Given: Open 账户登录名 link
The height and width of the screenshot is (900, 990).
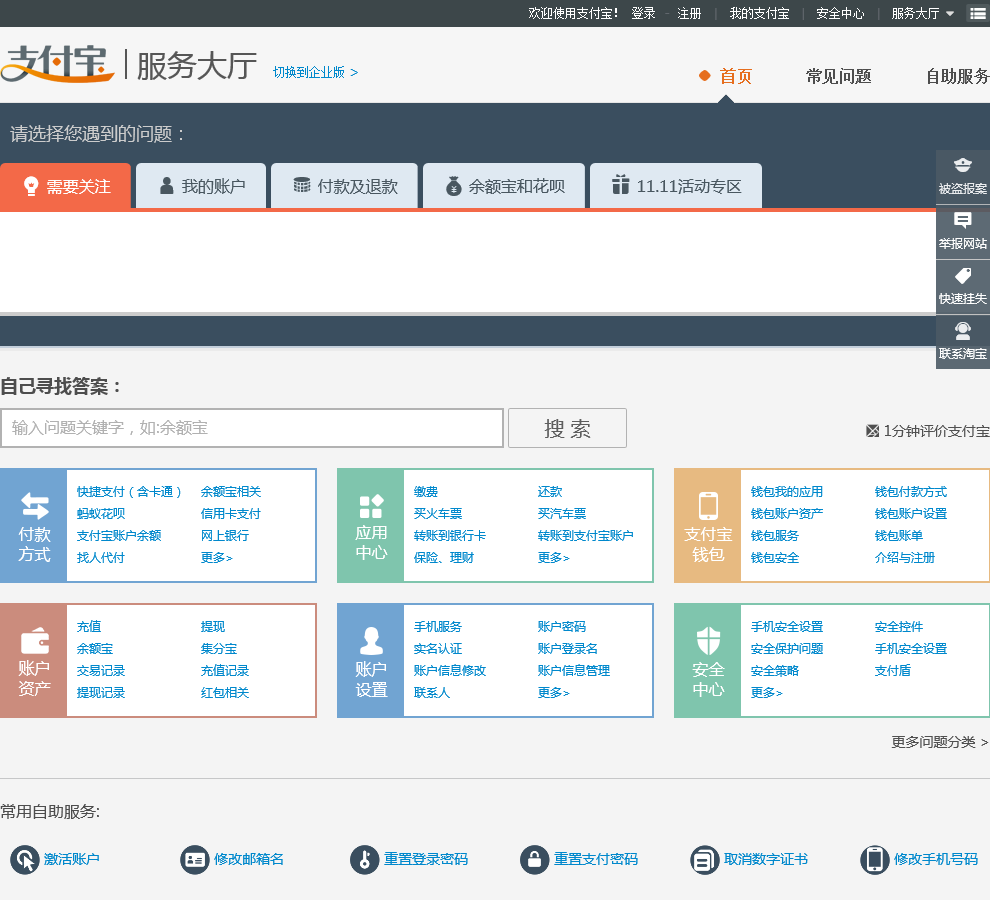Looking at the screenshot, I should [x=568, y=649].
